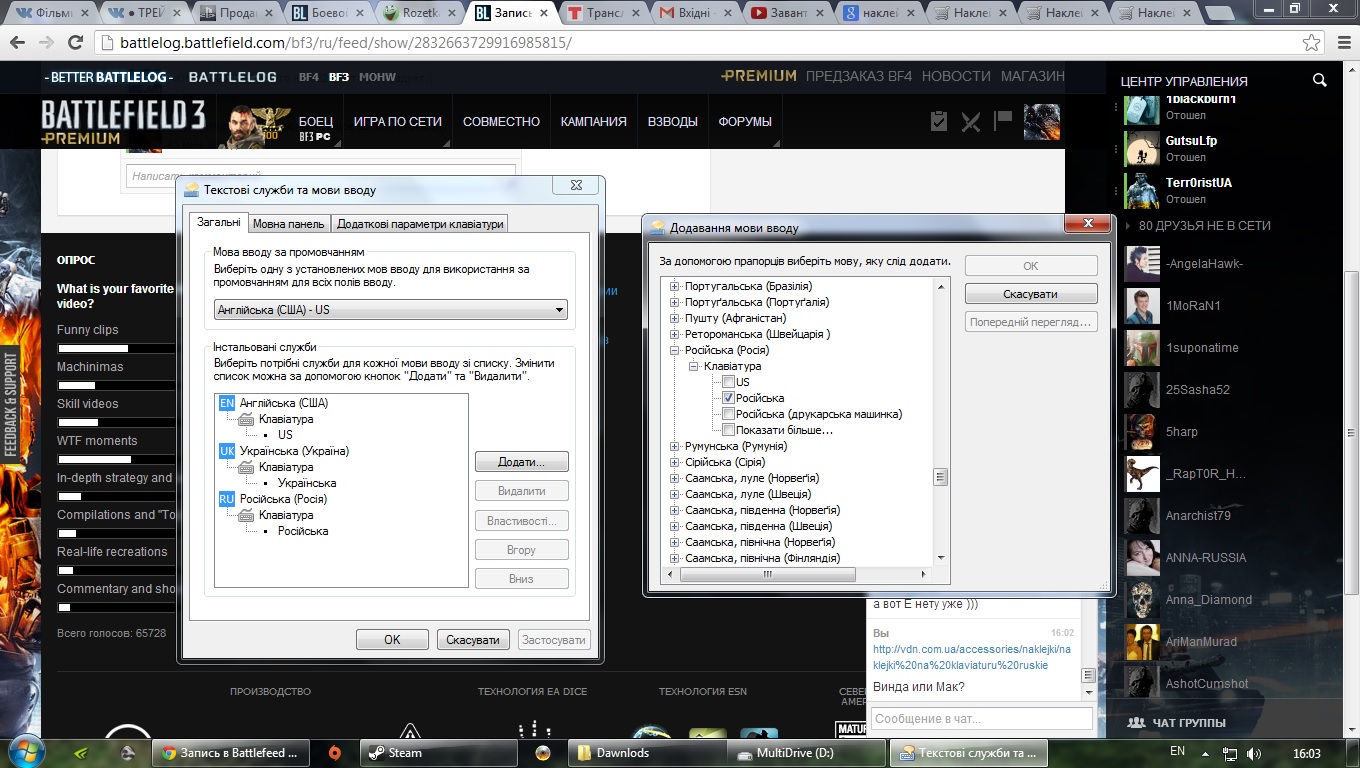The height and width of the screenshot is (768, 1360).
Task: Click the vertical scrollbar thumb in language list
Action: (941, 477)
